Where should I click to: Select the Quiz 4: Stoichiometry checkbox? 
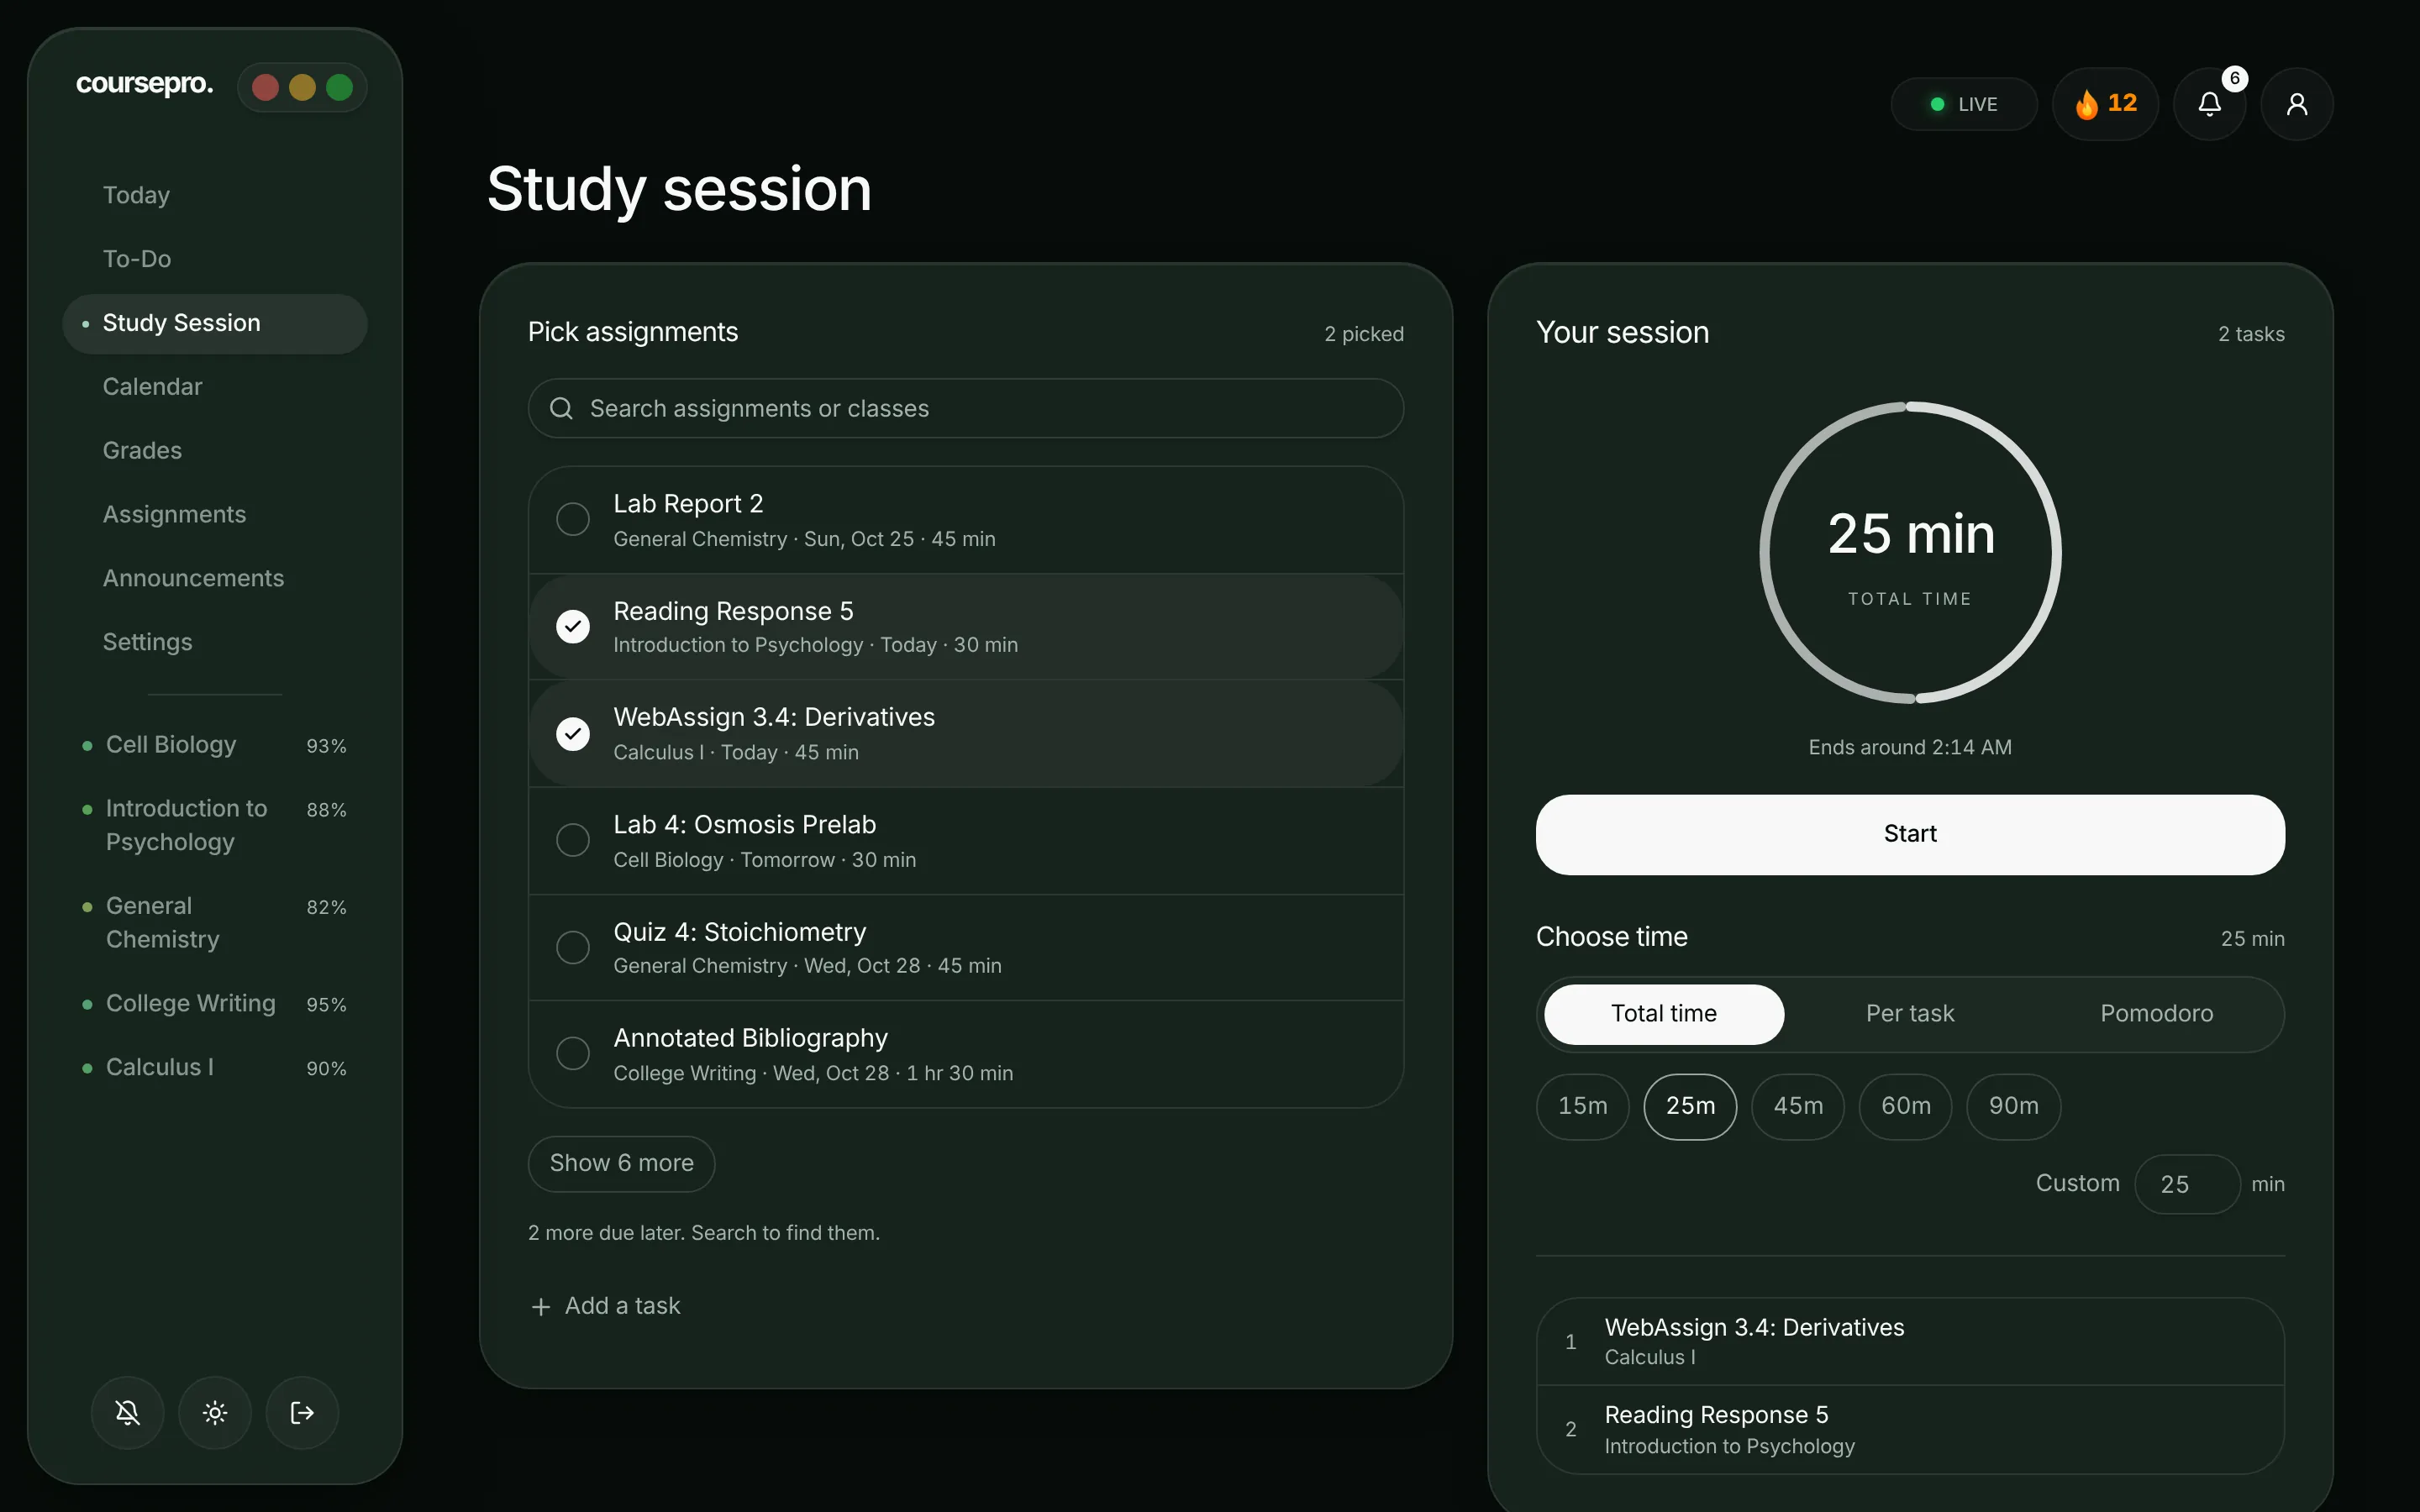[x=573, y=947]
